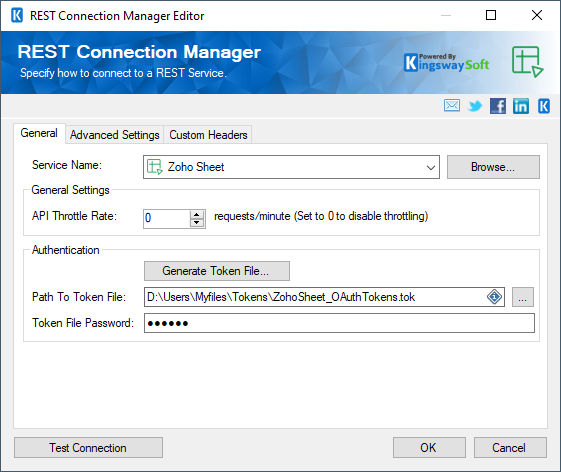Screen dimensions: 561x472
Task: Click the 'Token File Password:' label
Action: [83, 323]
